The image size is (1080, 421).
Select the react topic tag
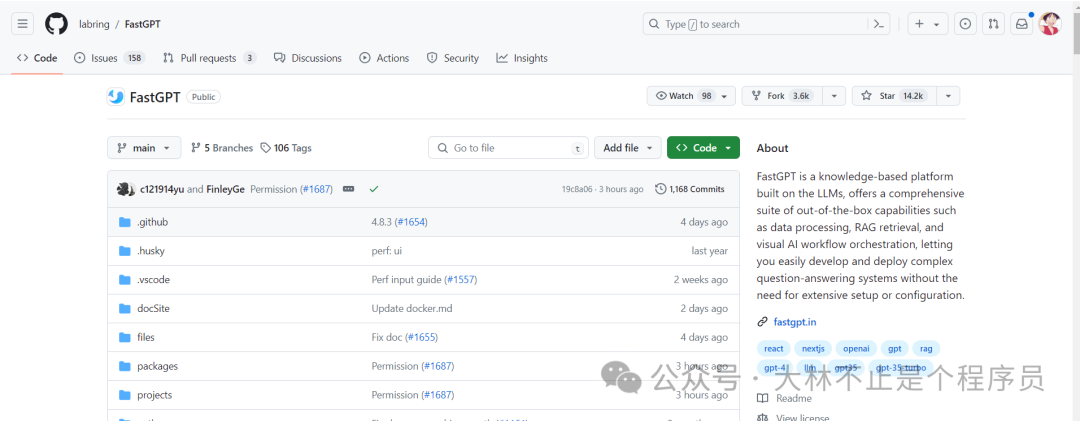point(773,349)
